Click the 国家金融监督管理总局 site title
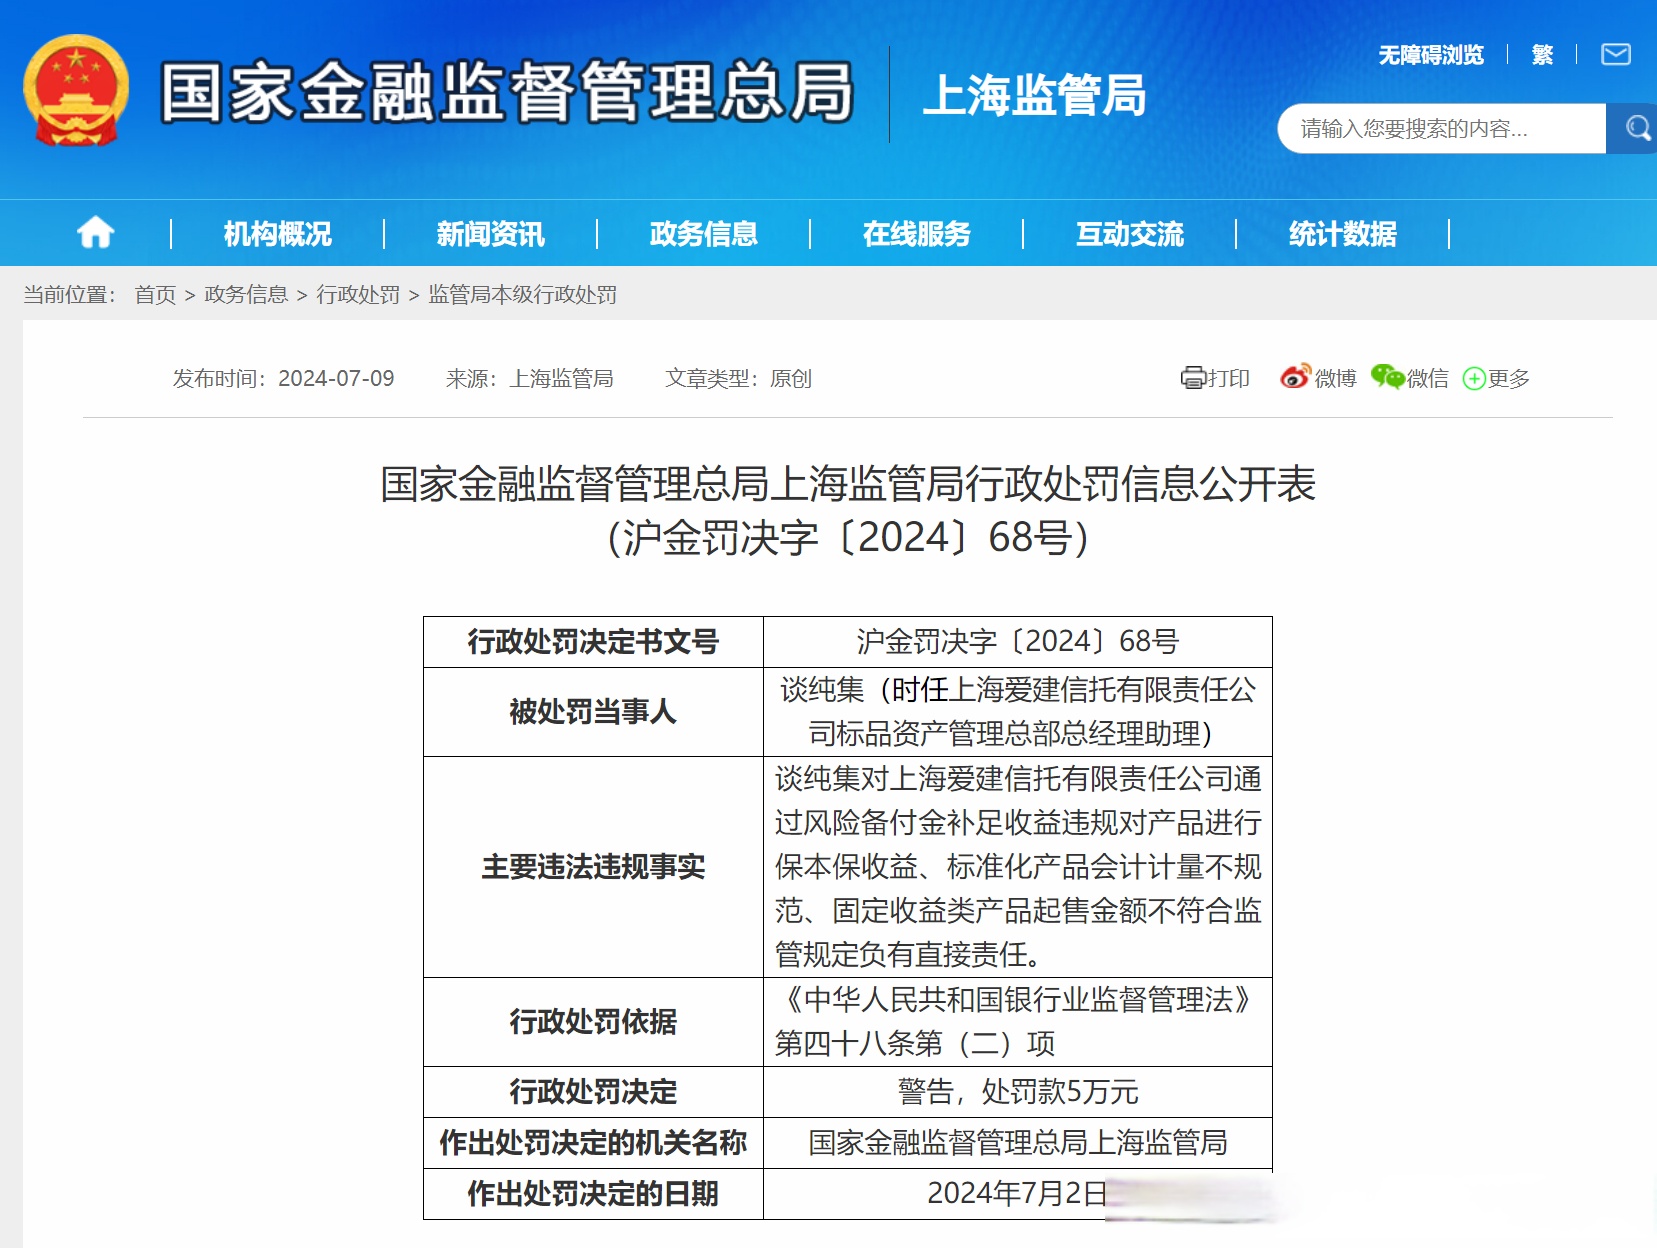1657x1248 pixels. [507, 92]
